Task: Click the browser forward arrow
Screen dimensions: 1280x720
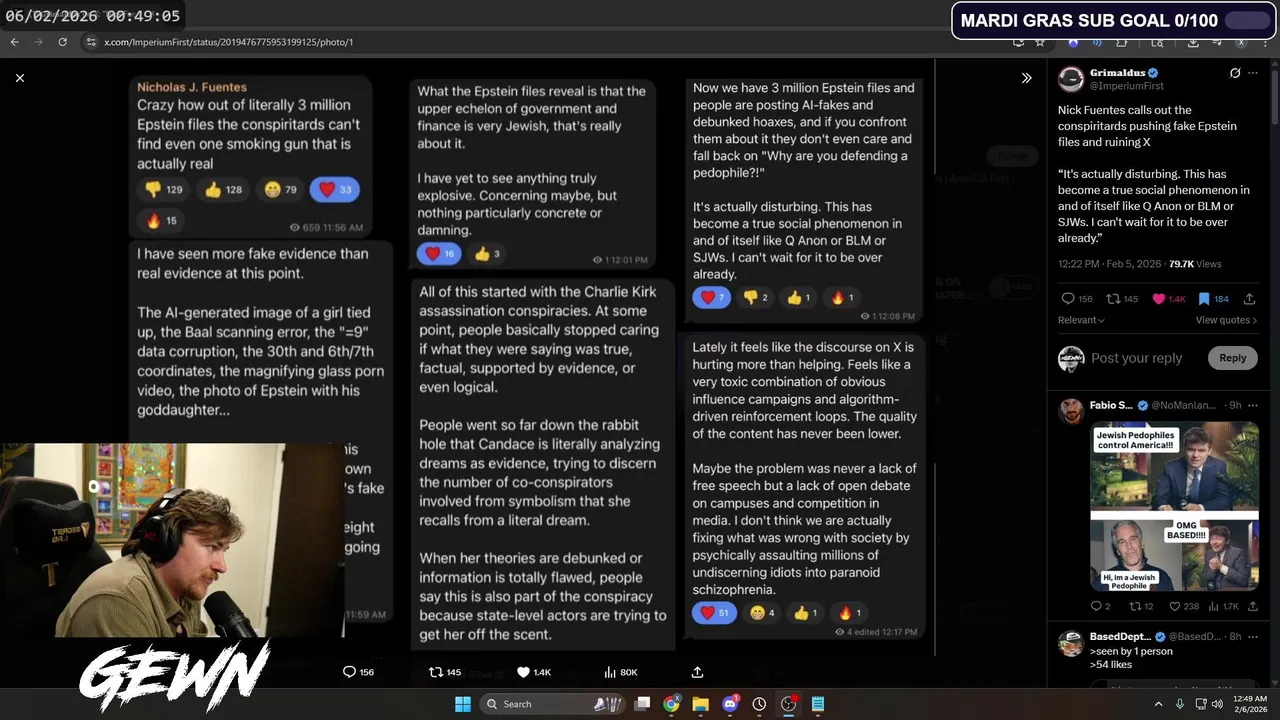Action: [x=39, y=42]
